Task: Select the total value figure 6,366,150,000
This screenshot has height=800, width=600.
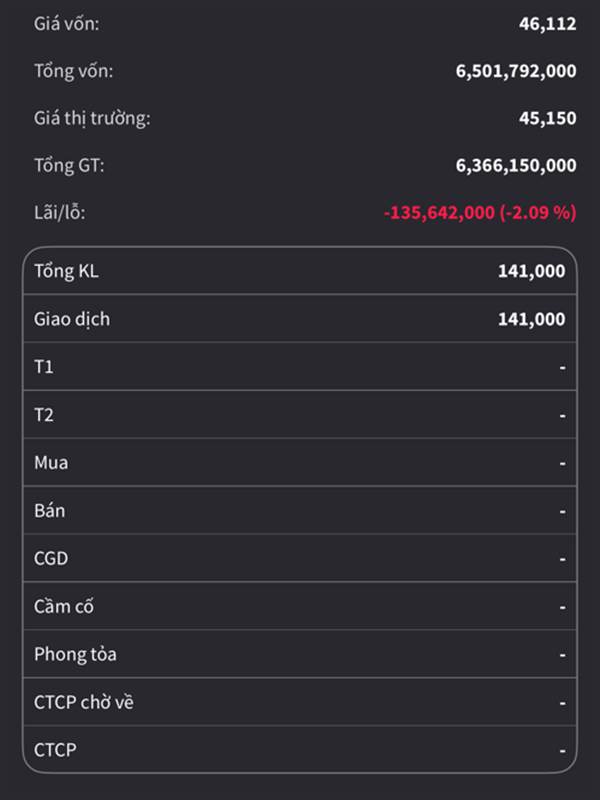Action: (x=516, y=166)
